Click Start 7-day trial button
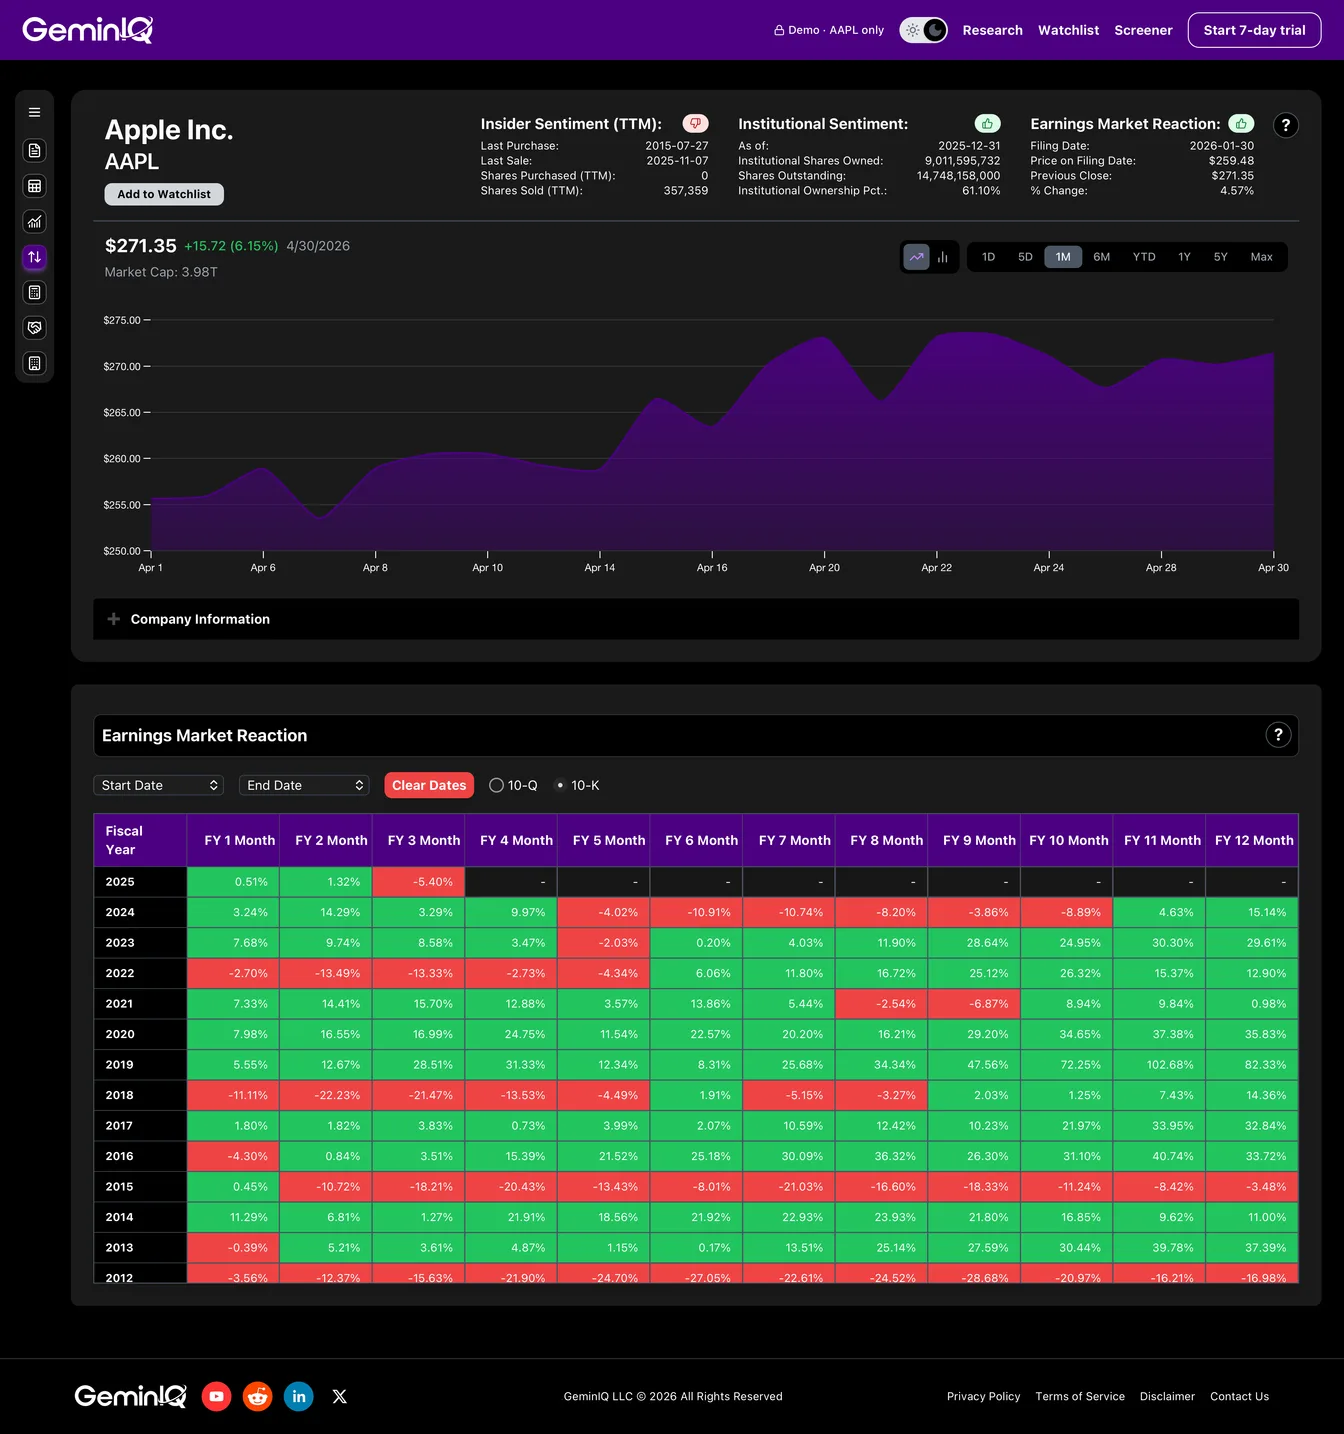 pyautogui.click(x=1254, y=30)
